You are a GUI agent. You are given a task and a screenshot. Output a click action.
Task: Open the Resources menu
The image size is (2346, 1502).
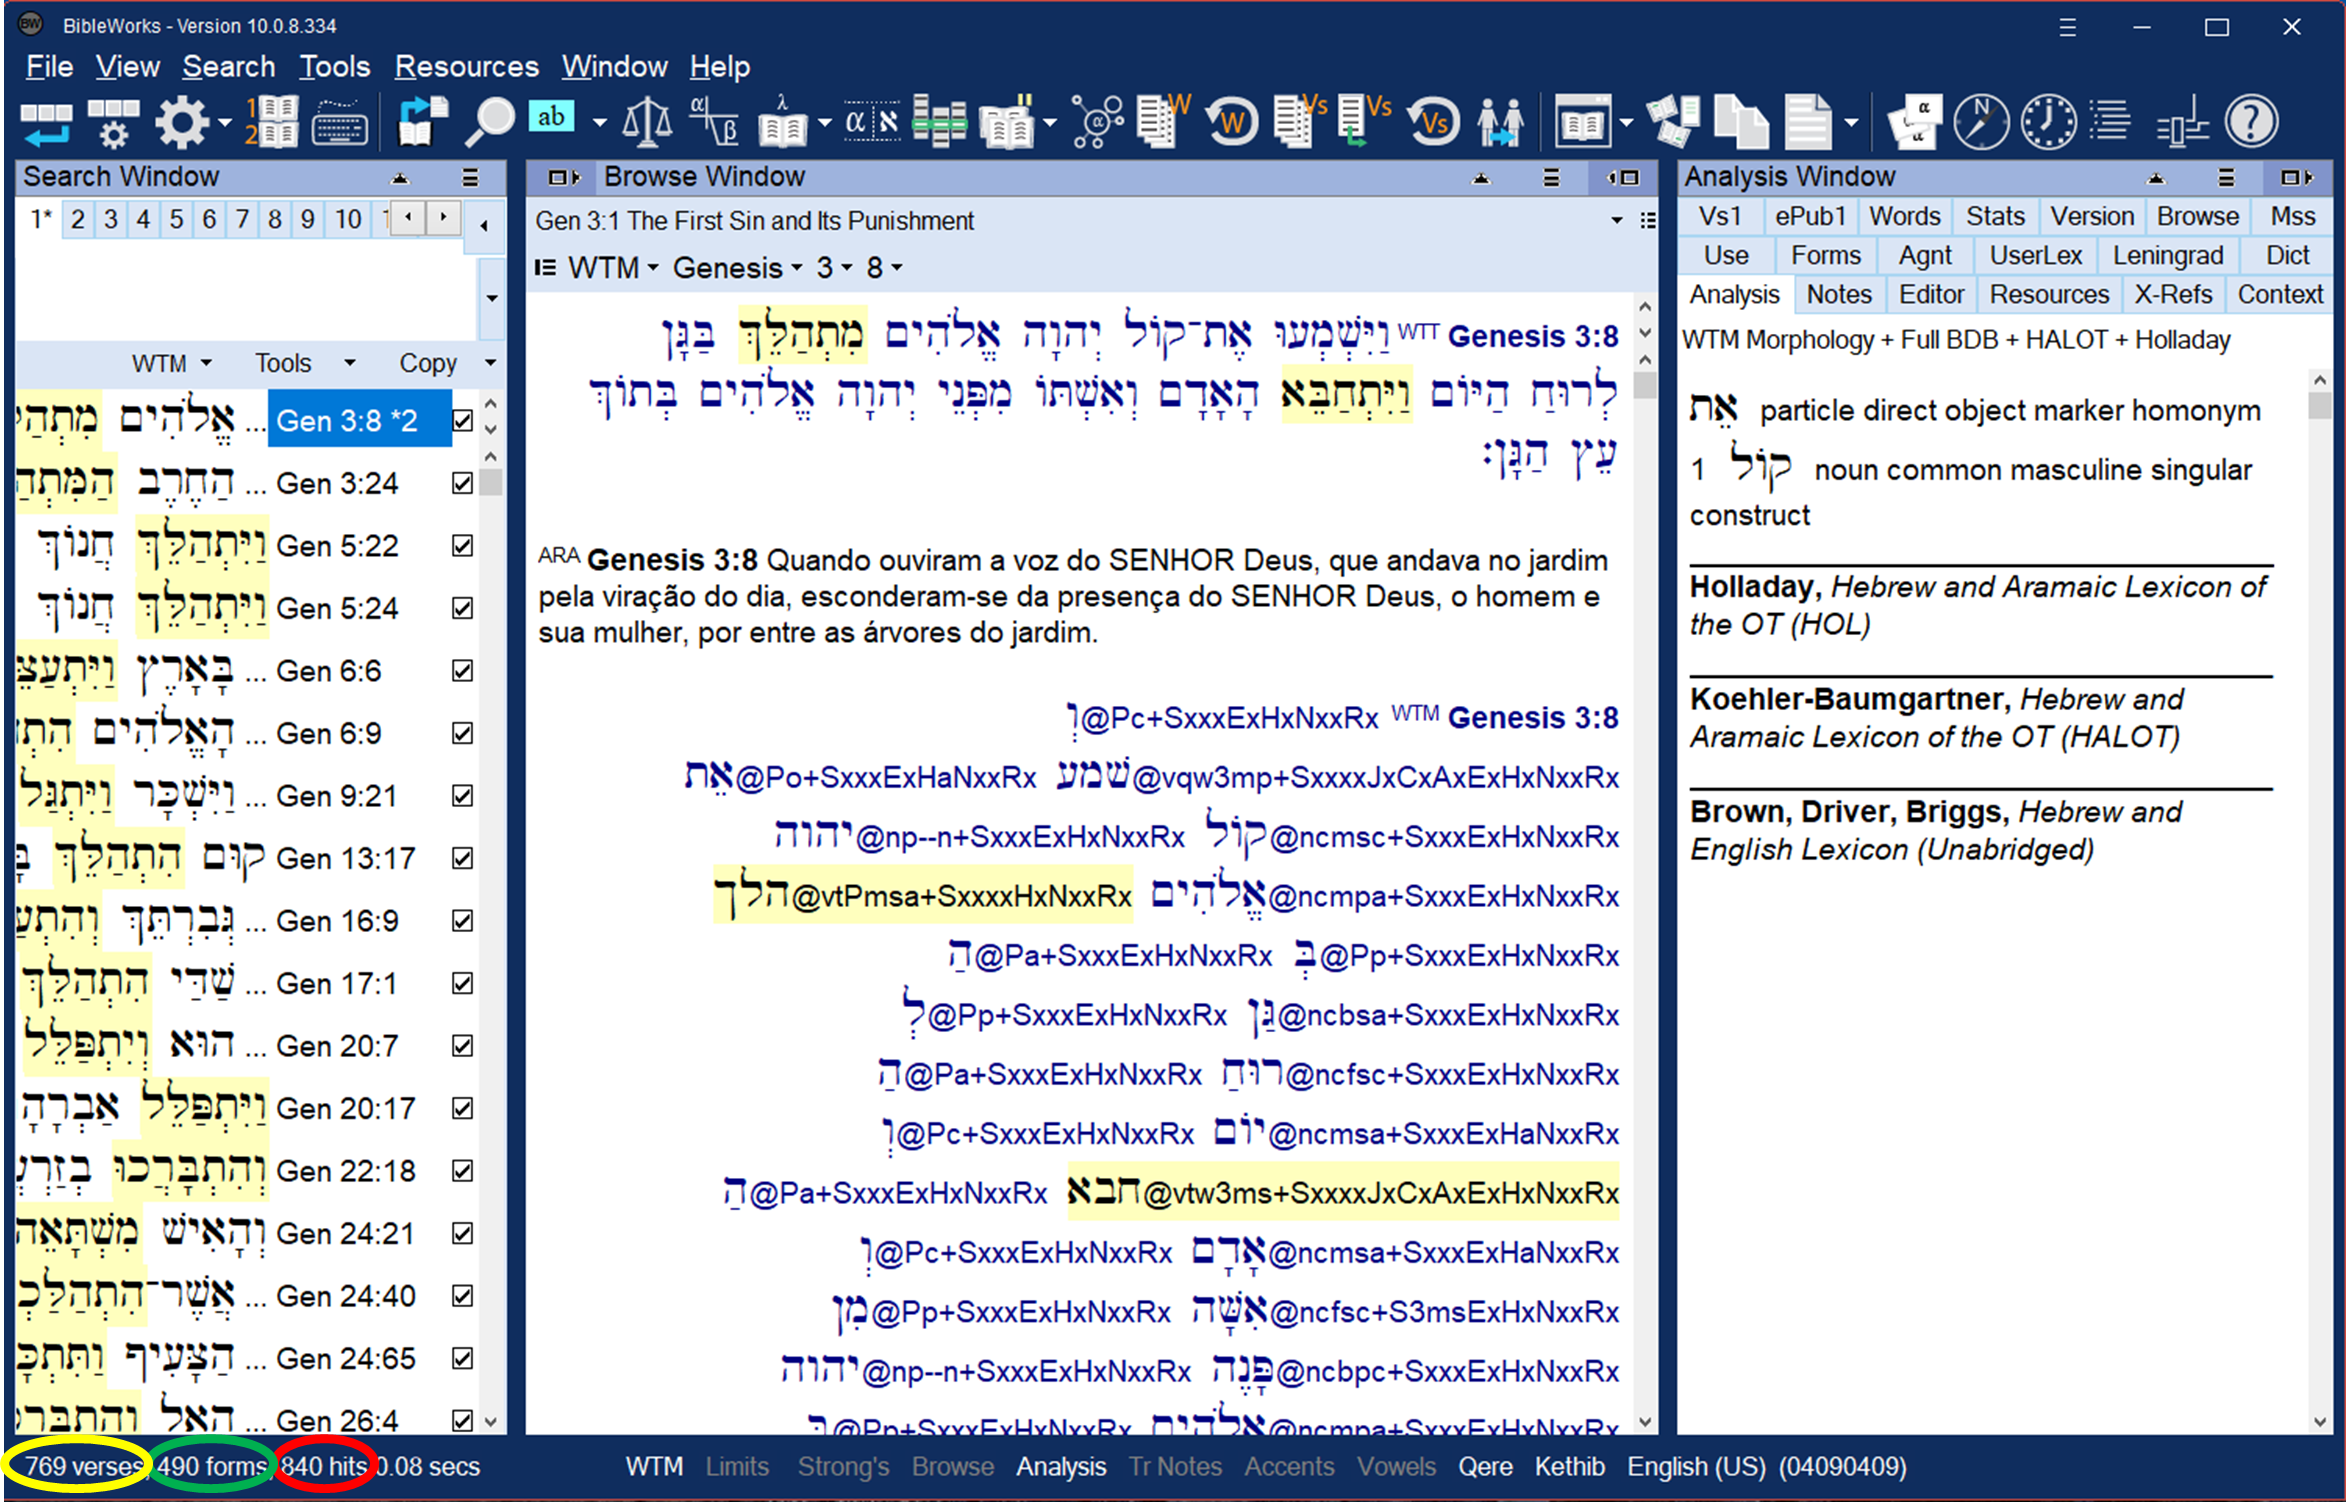point(466,67)
